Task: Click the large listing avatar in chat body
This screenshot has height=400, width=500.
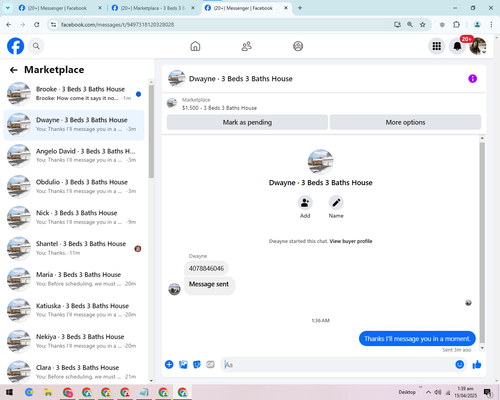Action: (320, 162)
